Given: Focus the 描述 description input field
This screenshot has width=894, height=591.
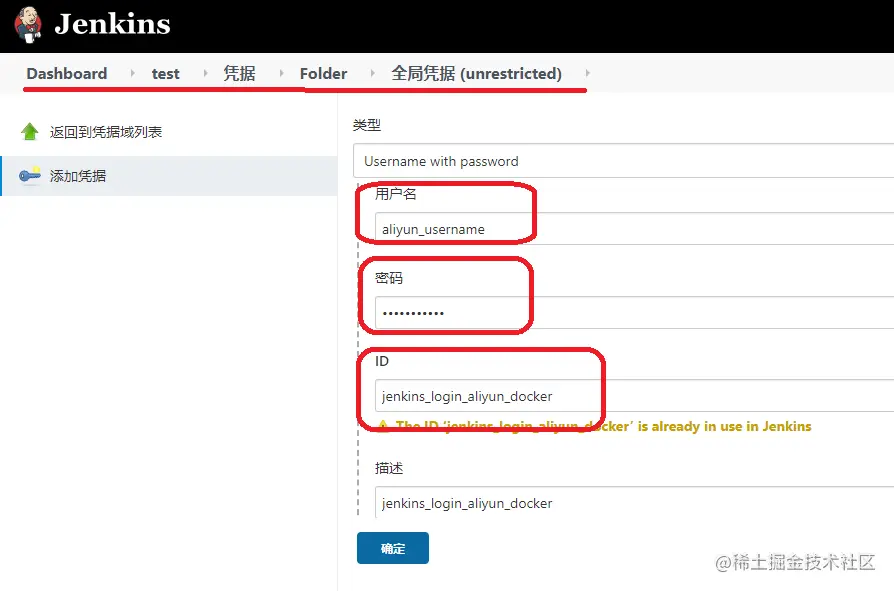Looking at the screenshot, I should [x=634, y=503].
